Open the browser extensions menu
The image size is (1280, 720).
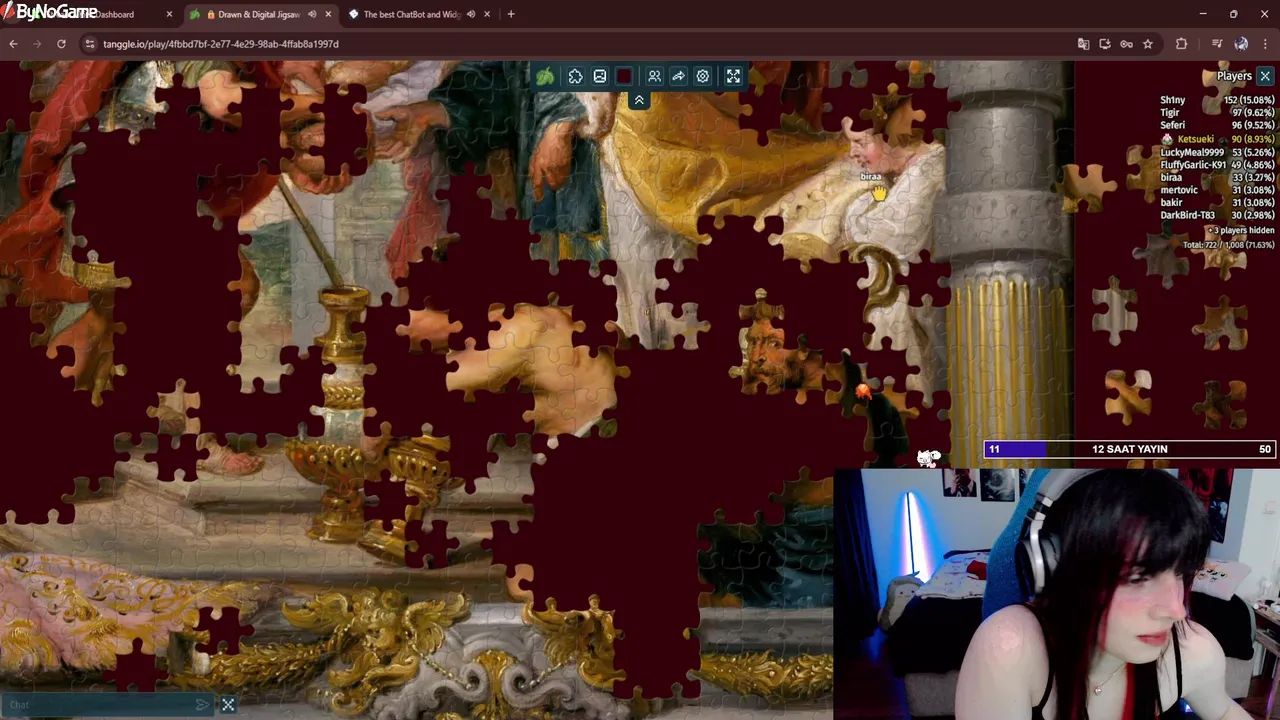point(1182,44)
